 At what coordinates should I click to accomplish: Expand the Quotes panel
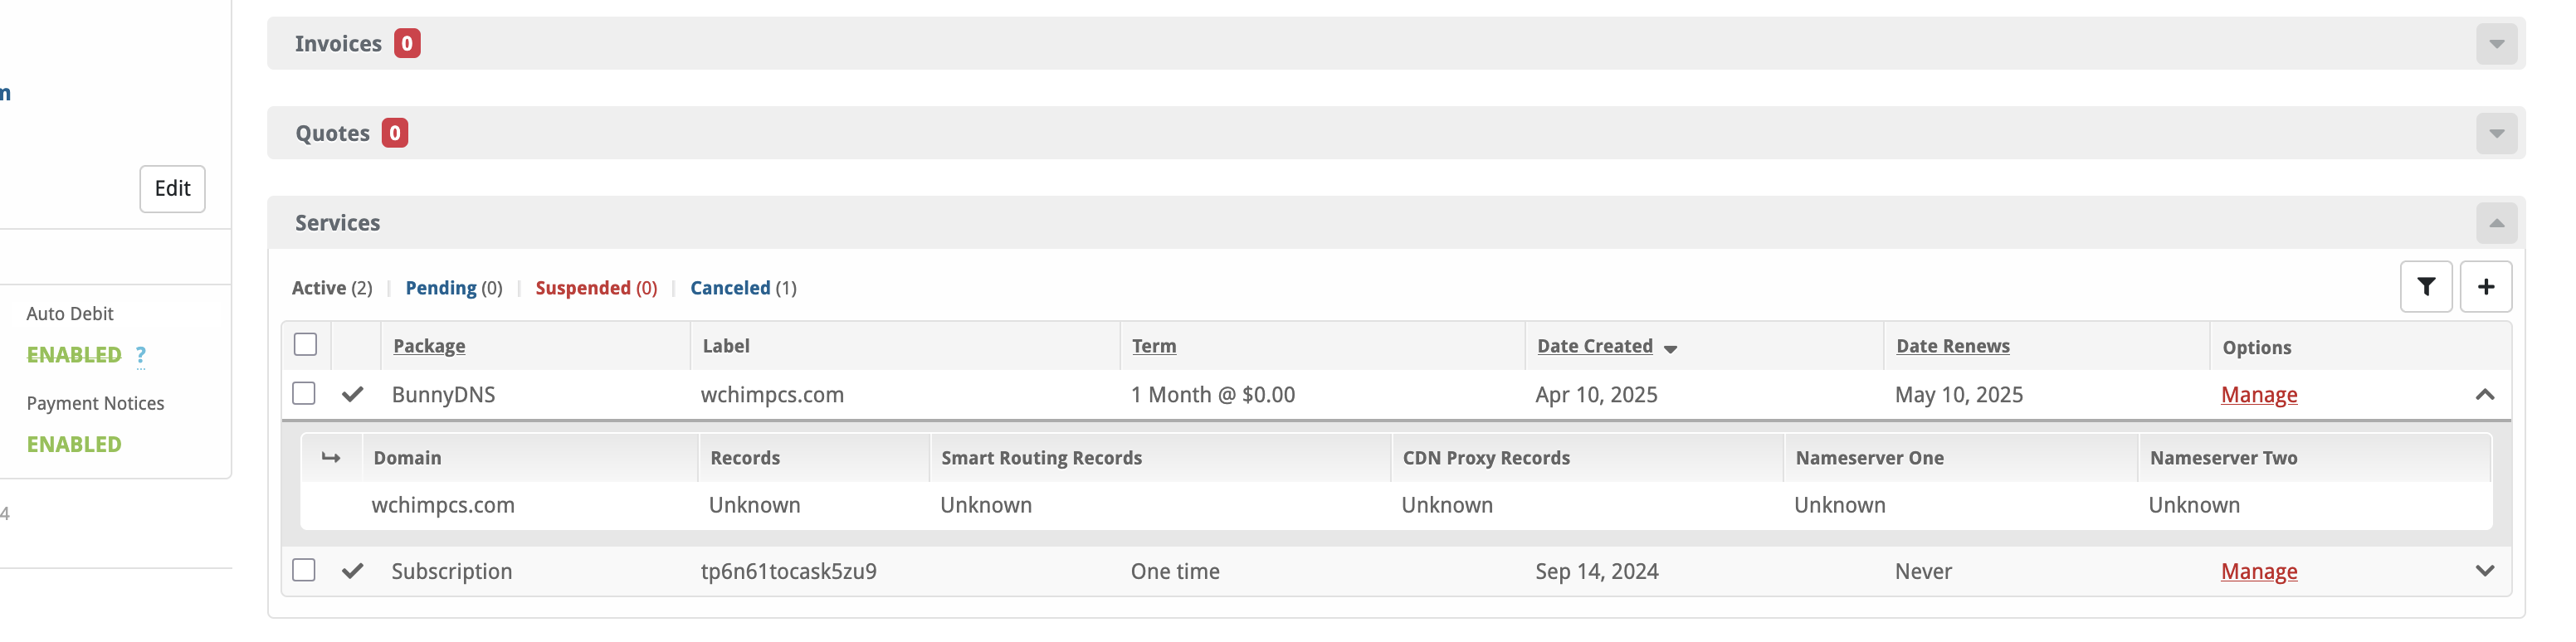pos(2496,133)
